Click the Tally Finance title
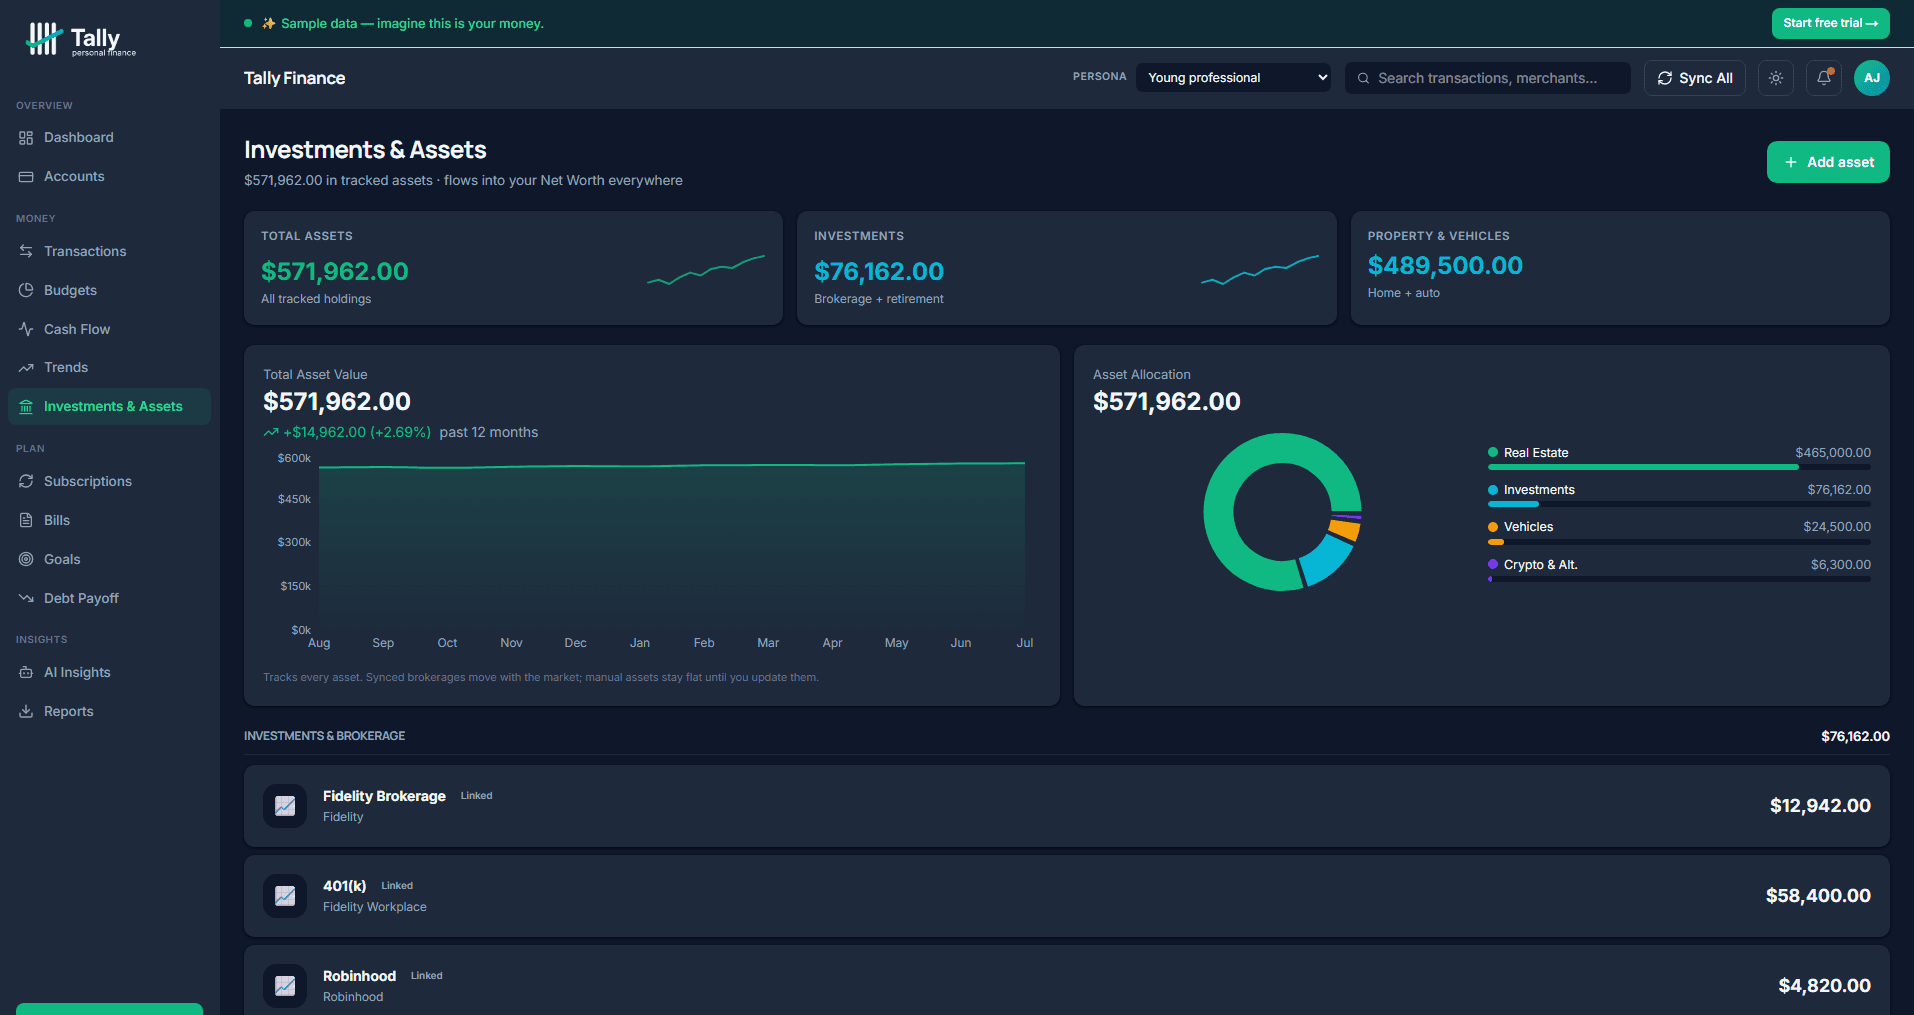Image resolution: width=1914 pixels, height=1015 pixels. 294,78
